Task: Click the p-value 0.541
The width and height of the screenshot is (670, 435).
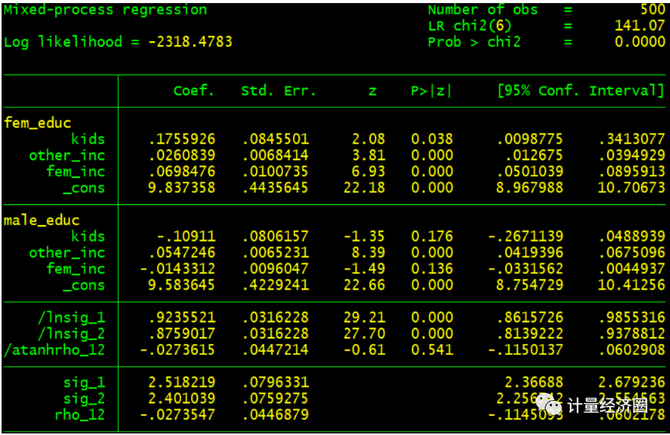Action: point(432,350)
